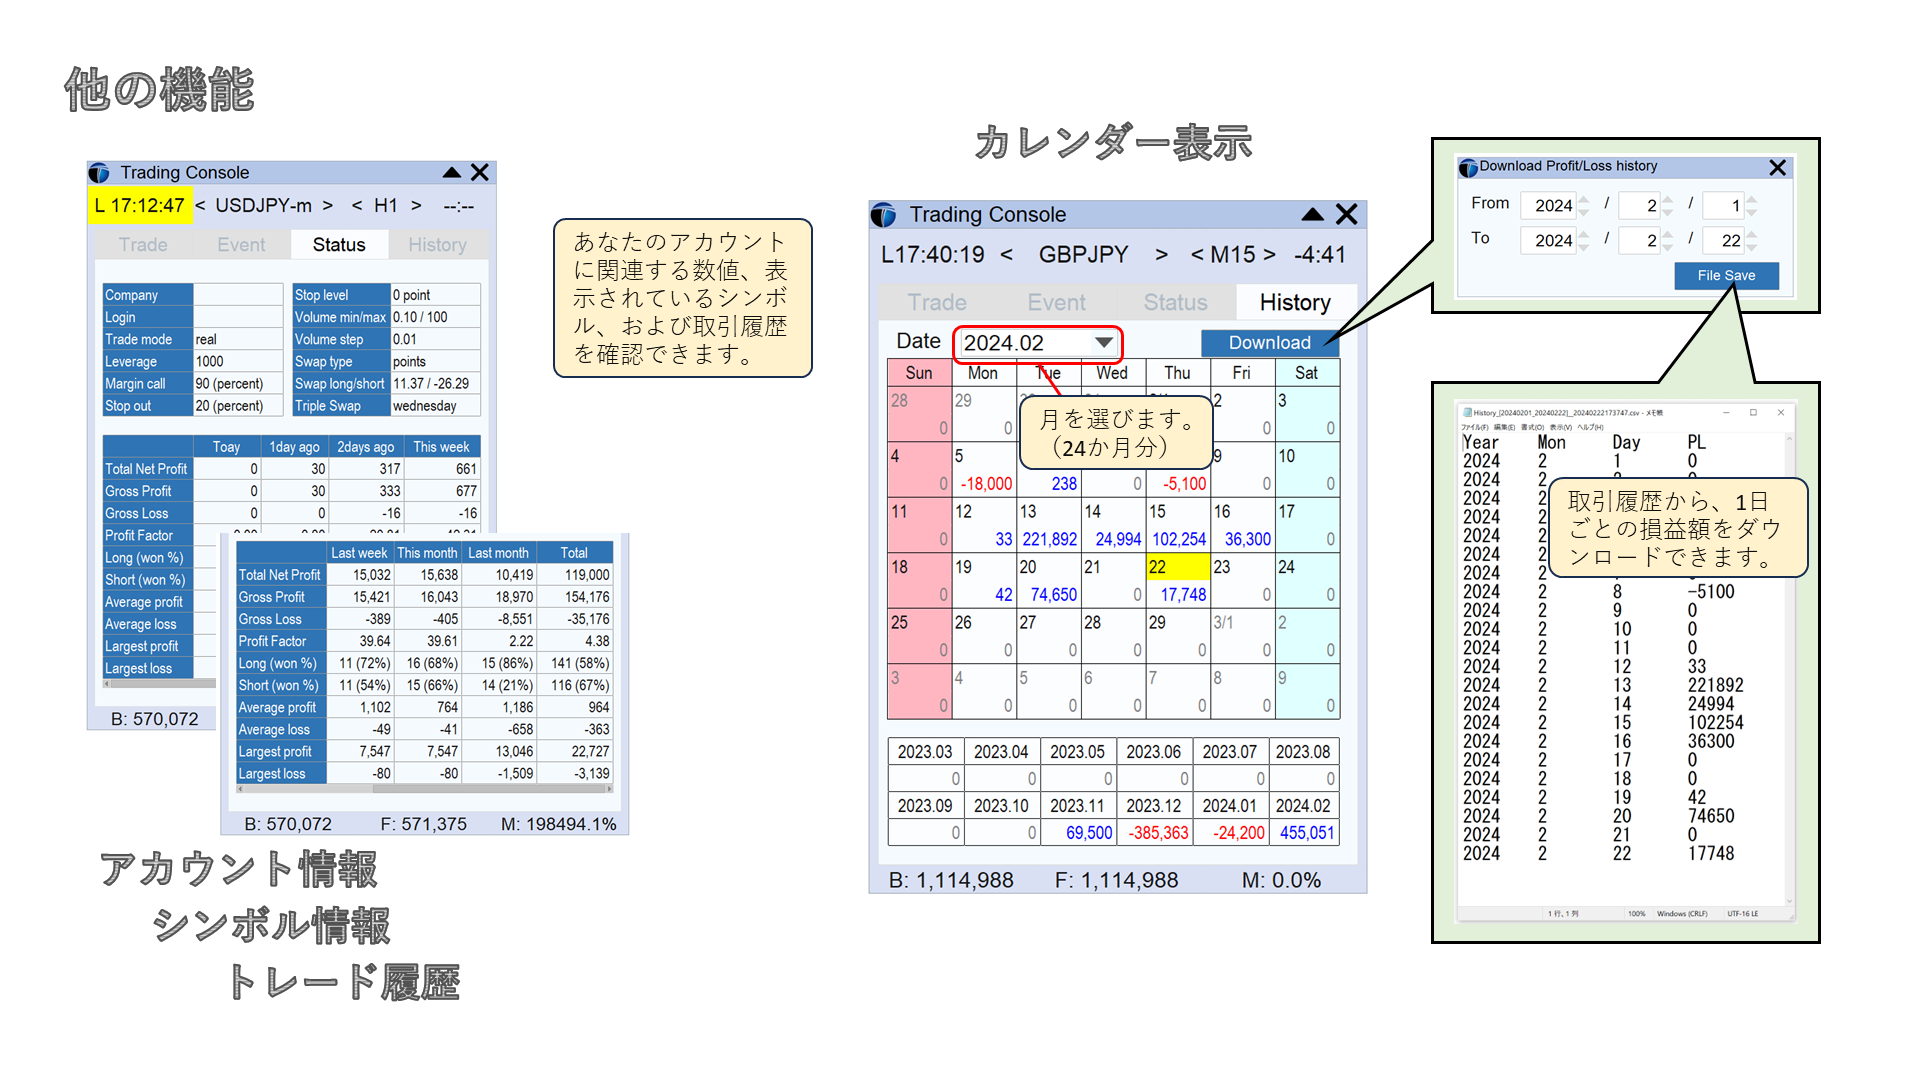
Task: Collapse the GBPJPY Trading Console with up triangle
Action: [1312, 215]
